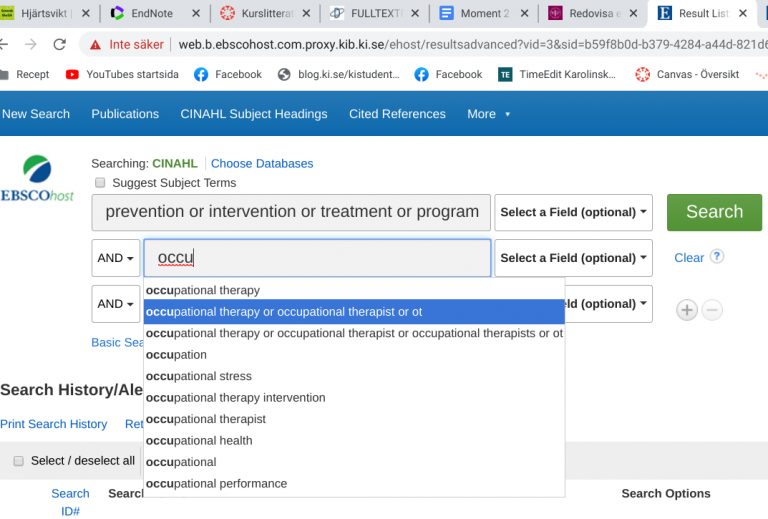
Task: Expand the More menu
Action: 488,114
